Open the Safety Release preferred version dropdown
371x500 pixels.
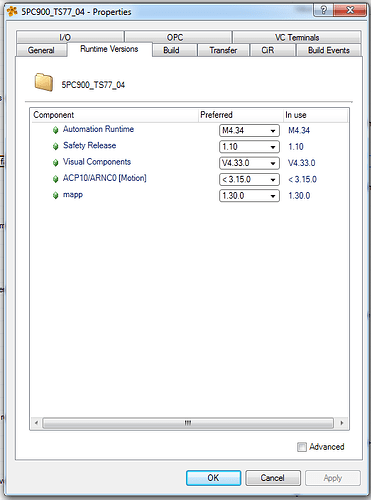point(249,147)
